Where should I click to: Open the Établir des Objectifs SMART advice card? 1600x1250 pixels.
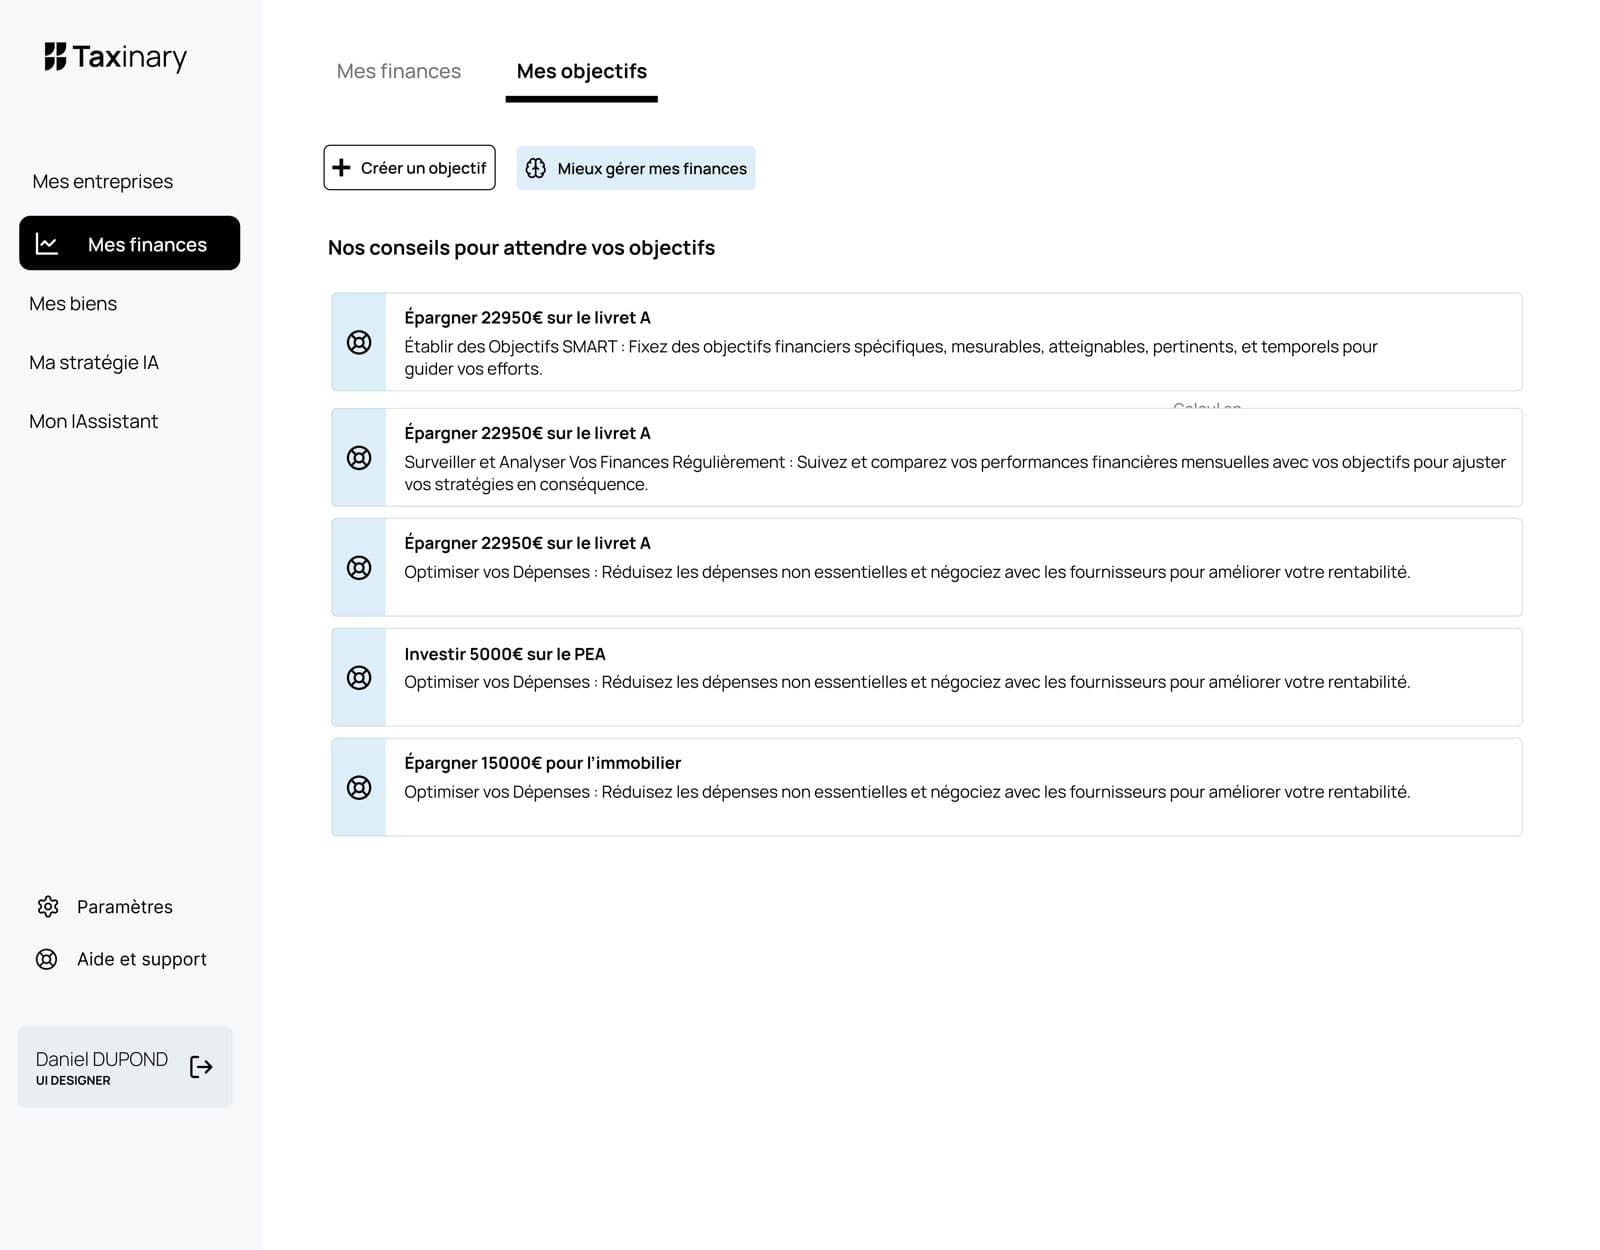click(927, 342)
